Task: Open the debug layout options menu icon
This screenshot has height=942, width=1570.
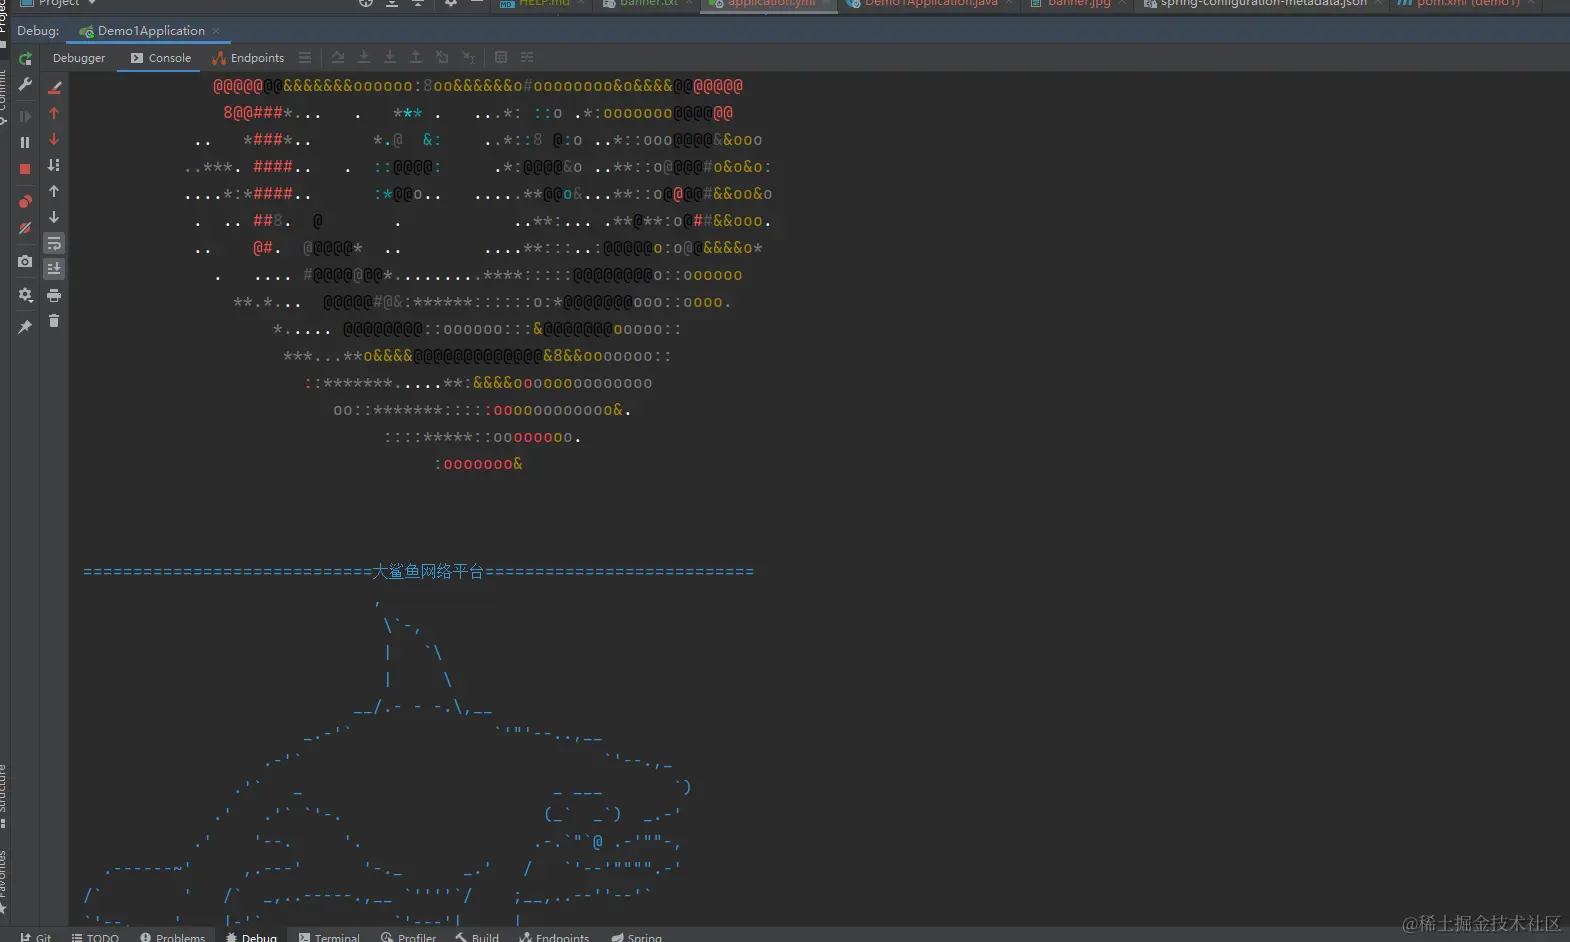Action: tap(305, 58)
